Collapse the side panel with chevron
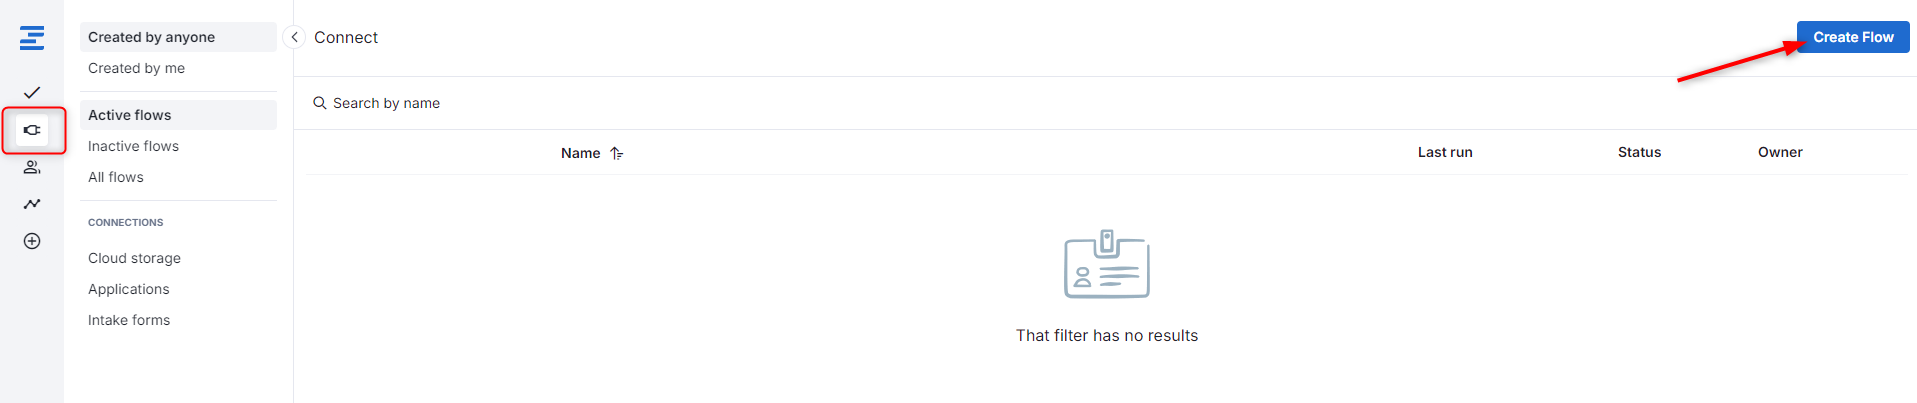Image resolution: width=1917 pixels, height=403 pixels. 294,37
